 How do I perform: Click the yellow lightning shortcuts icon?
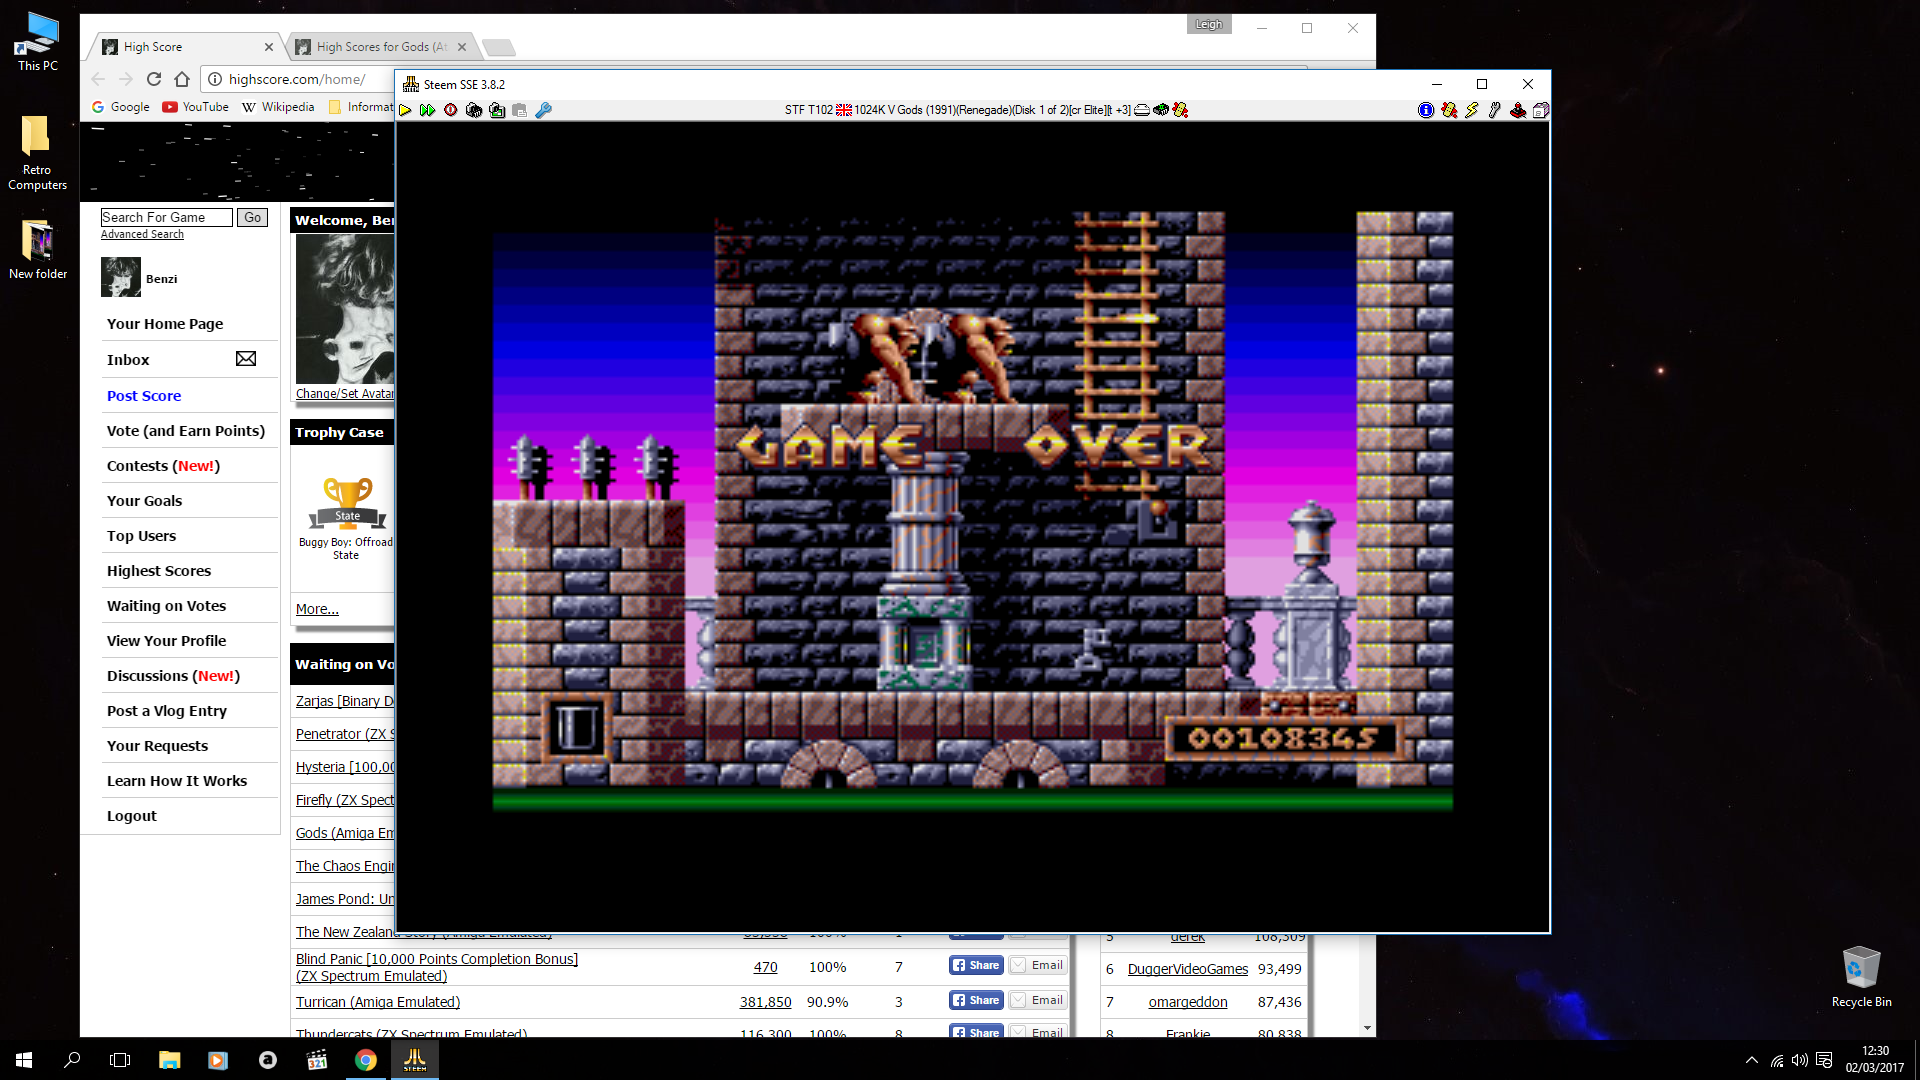(x=1472, y=110)
